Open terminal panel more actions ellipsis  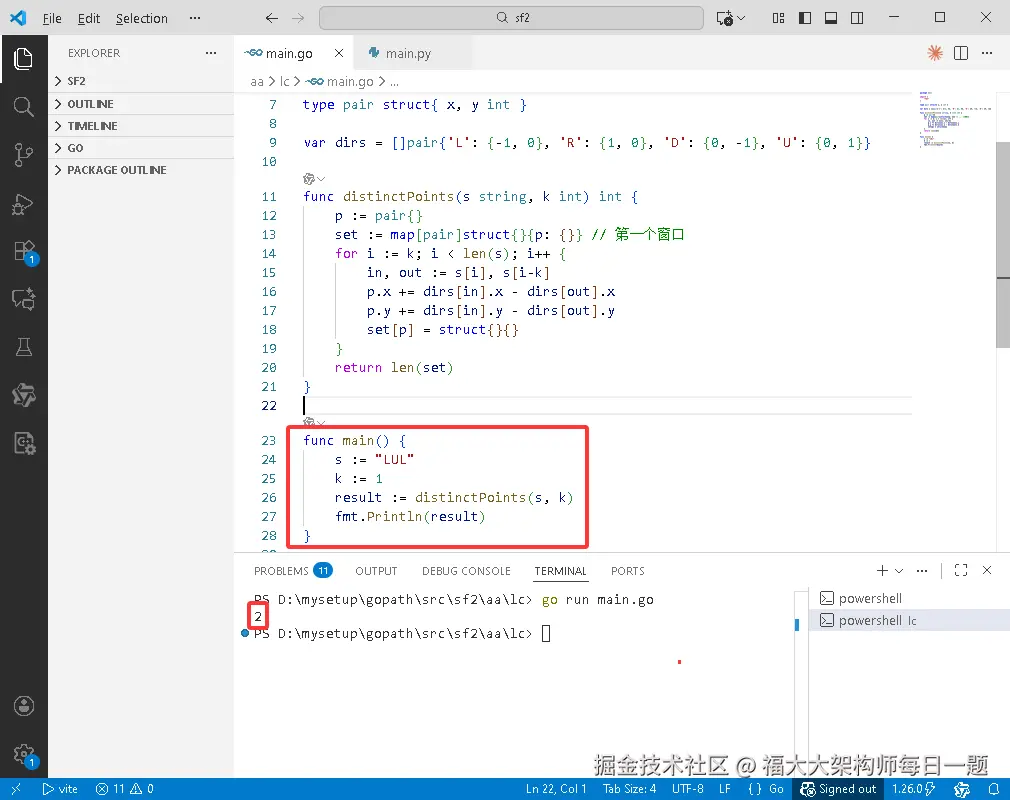tap(922, 570)
